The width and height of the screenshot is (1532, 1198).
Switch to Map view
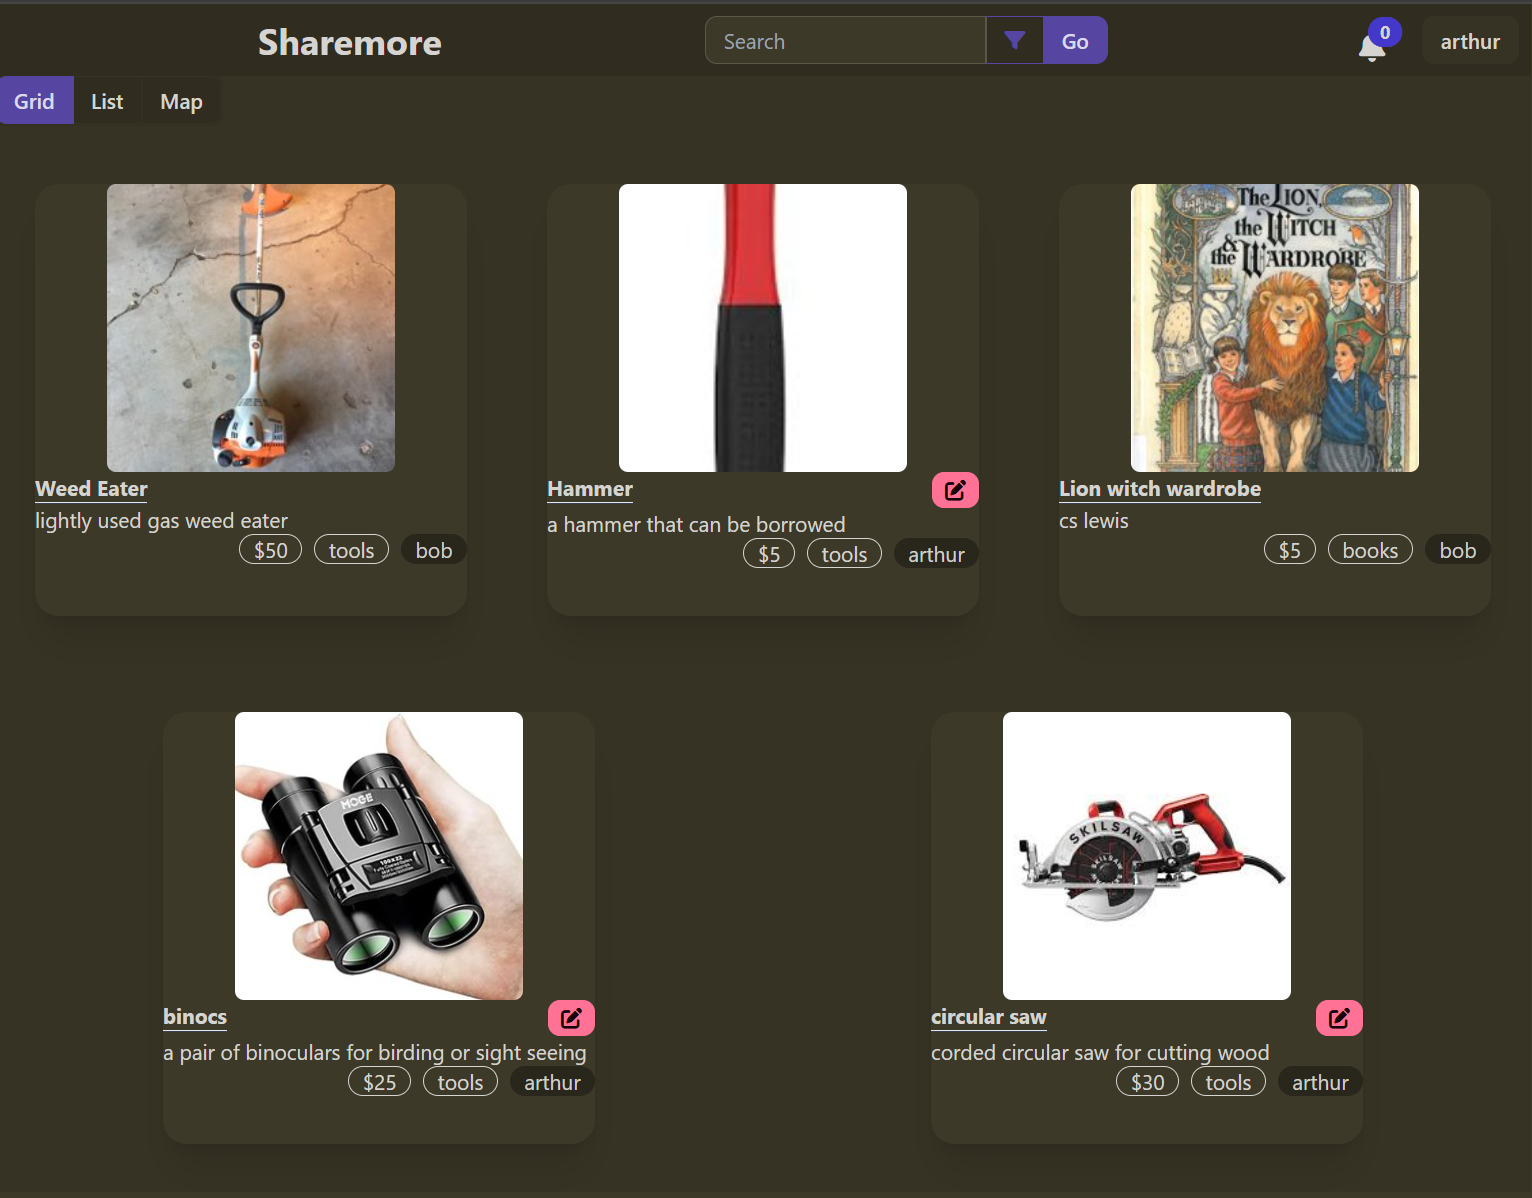pyautogui.click(x=181, y=101)
